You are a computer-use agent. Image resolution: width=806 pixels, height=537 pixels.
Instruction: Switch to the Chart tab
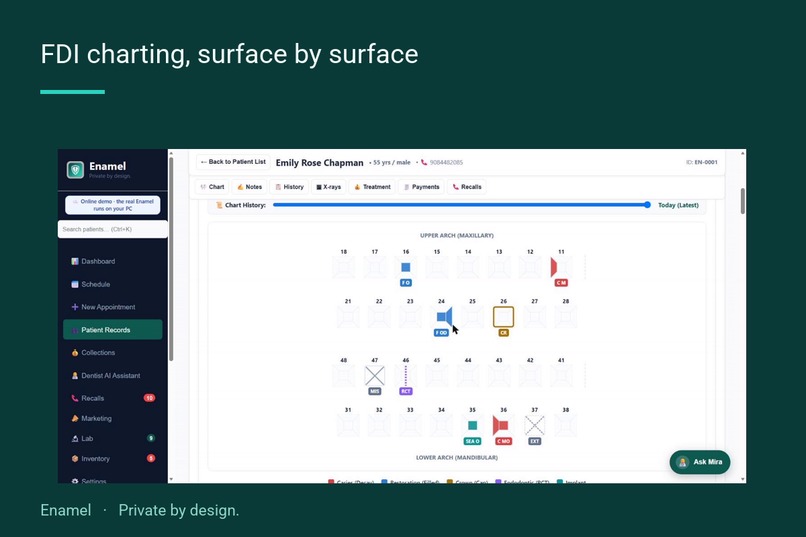[x=212, y=187]
